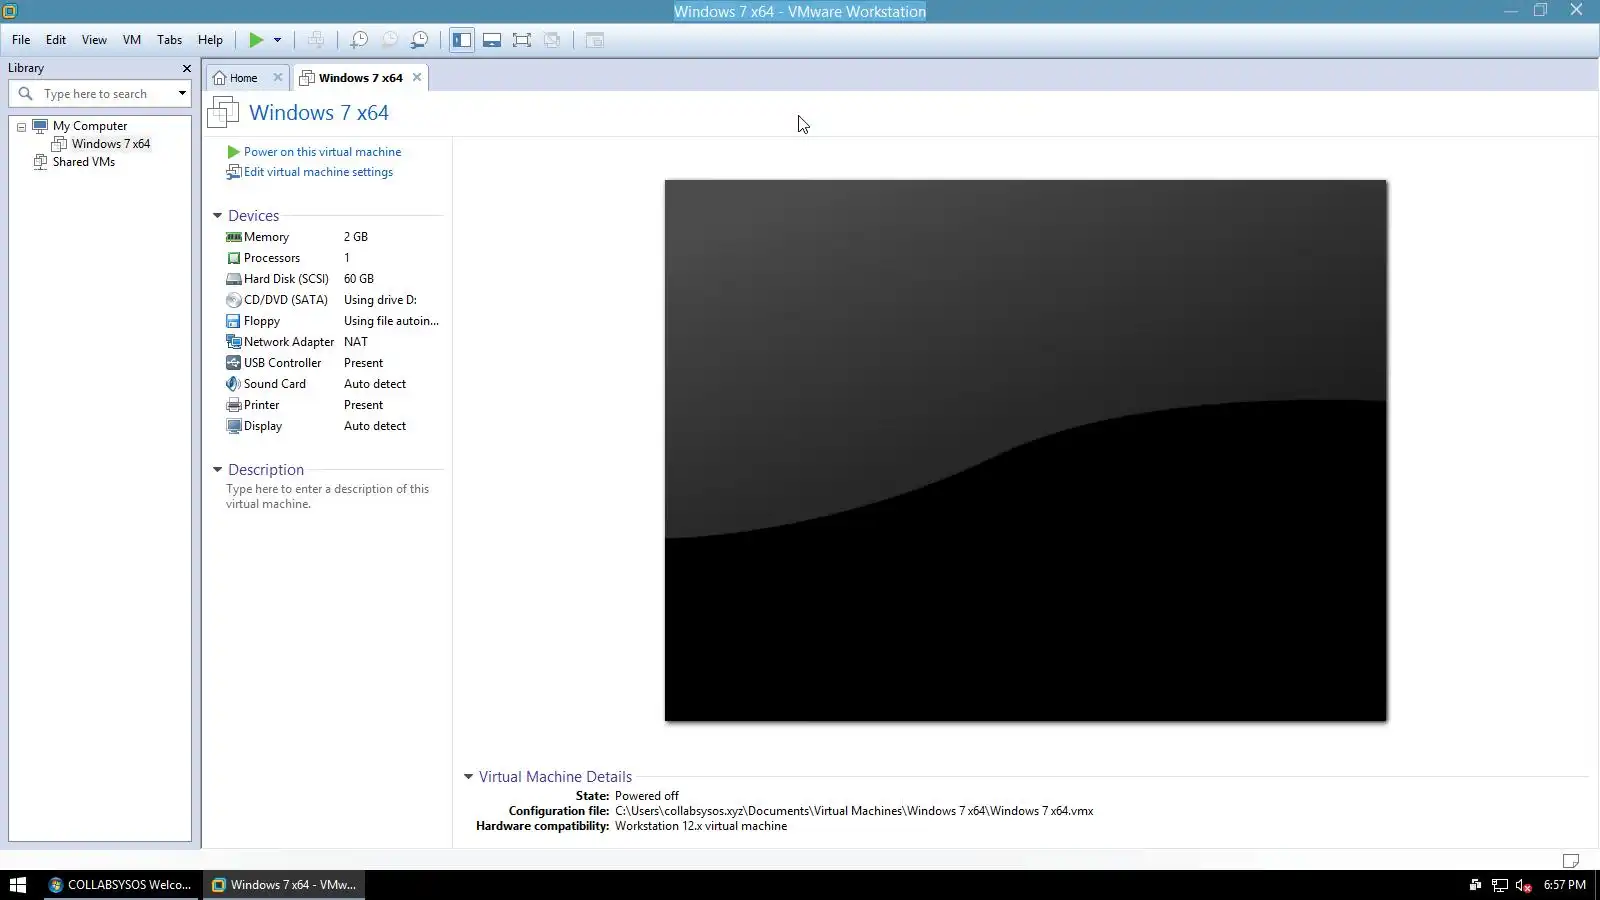Viewport: 1600px width, 900px height.
Task: Click the Floppy device icon
Action: point(234,321)
